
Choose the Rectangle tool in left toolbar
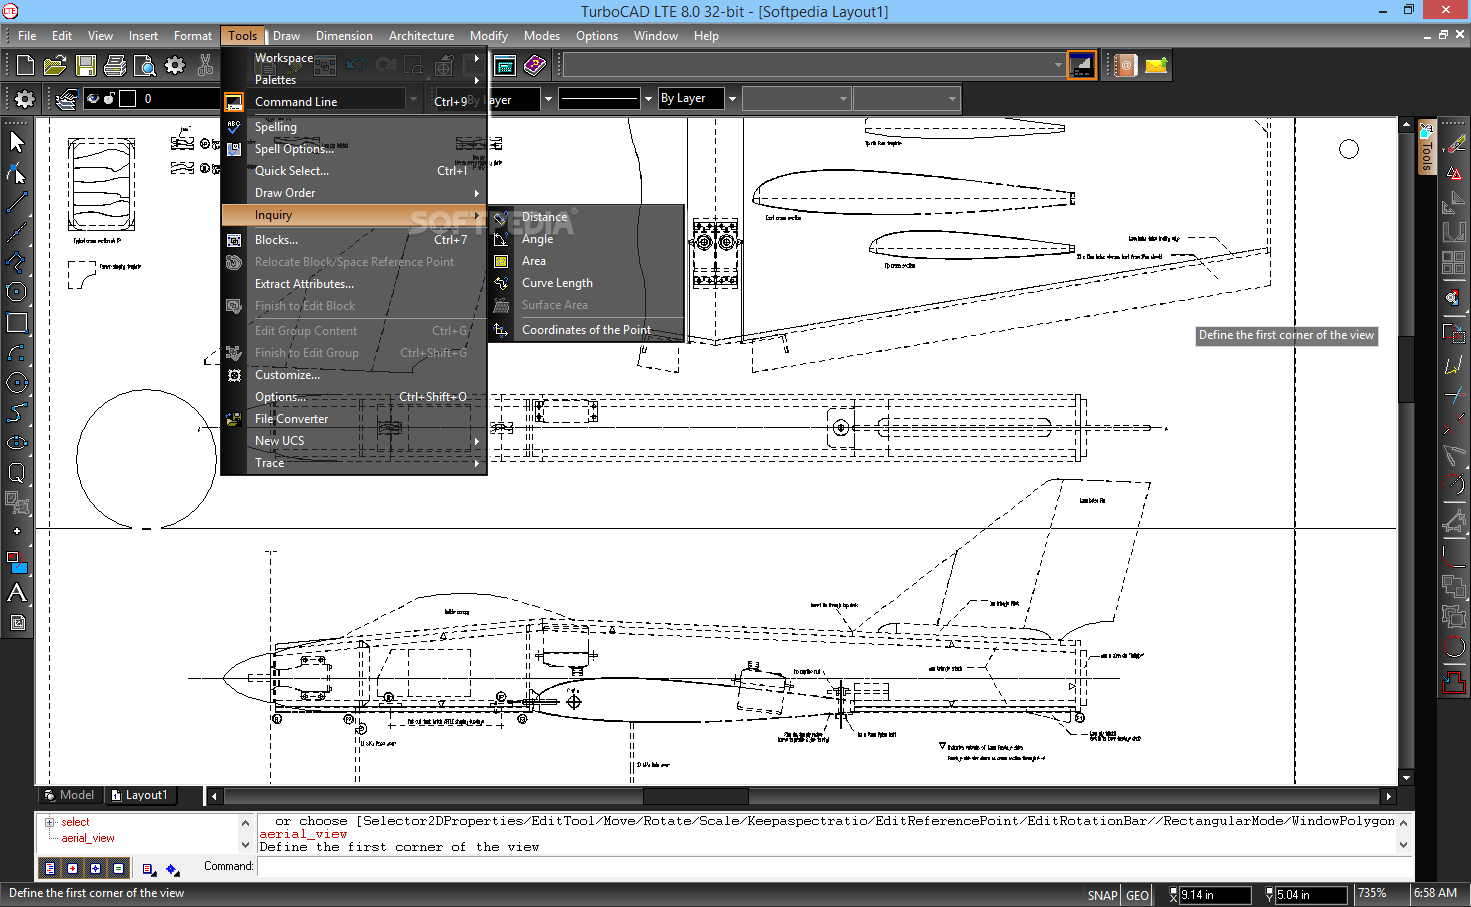click(x=17, y=322)
